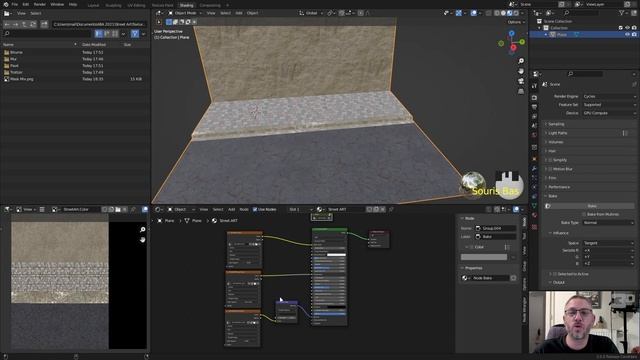Enable the Motion Blur checkbox
640x360 pixels.
pyautogui.click(x=550, y=169)
